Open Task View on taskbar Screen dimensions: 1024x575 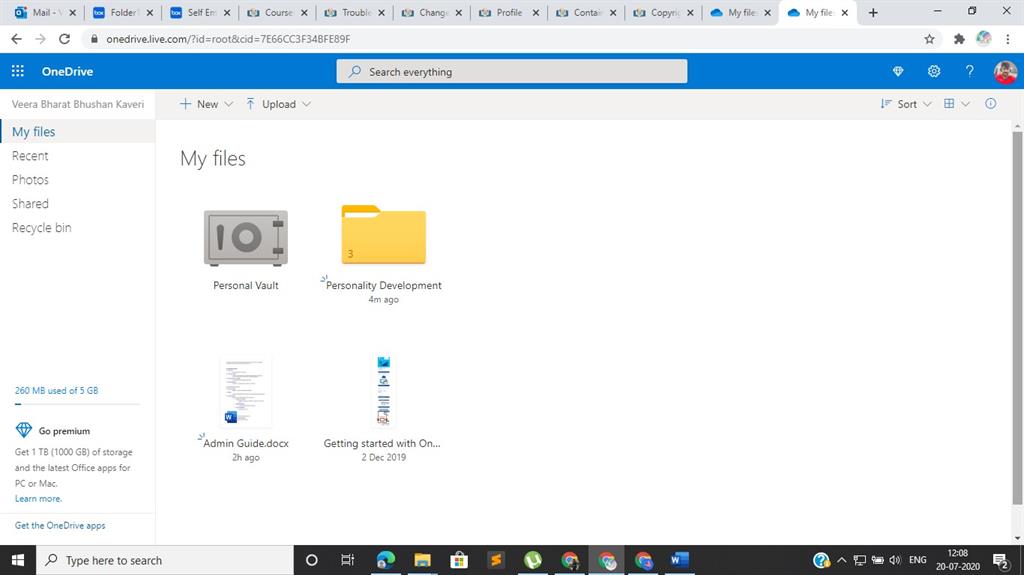click(347, 560)
